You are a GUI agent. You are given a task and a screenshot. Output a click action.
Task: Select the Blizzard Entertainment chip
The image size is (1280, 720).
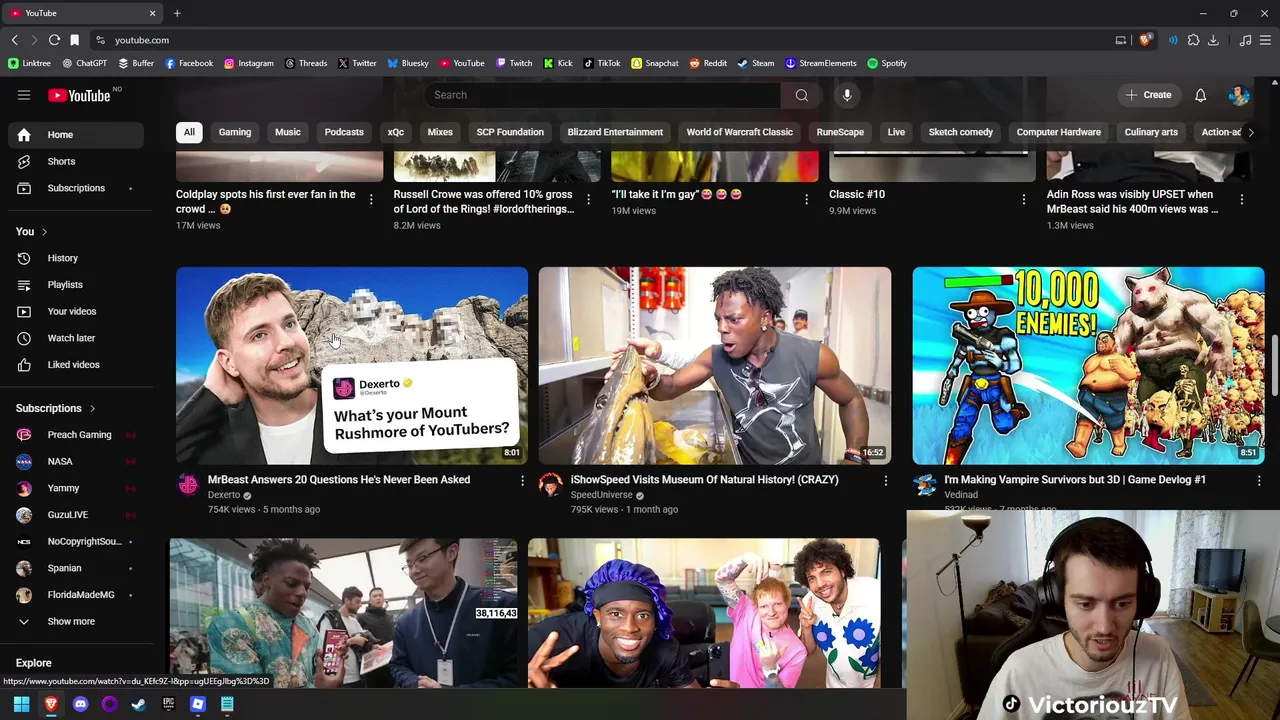coord(615,132)
